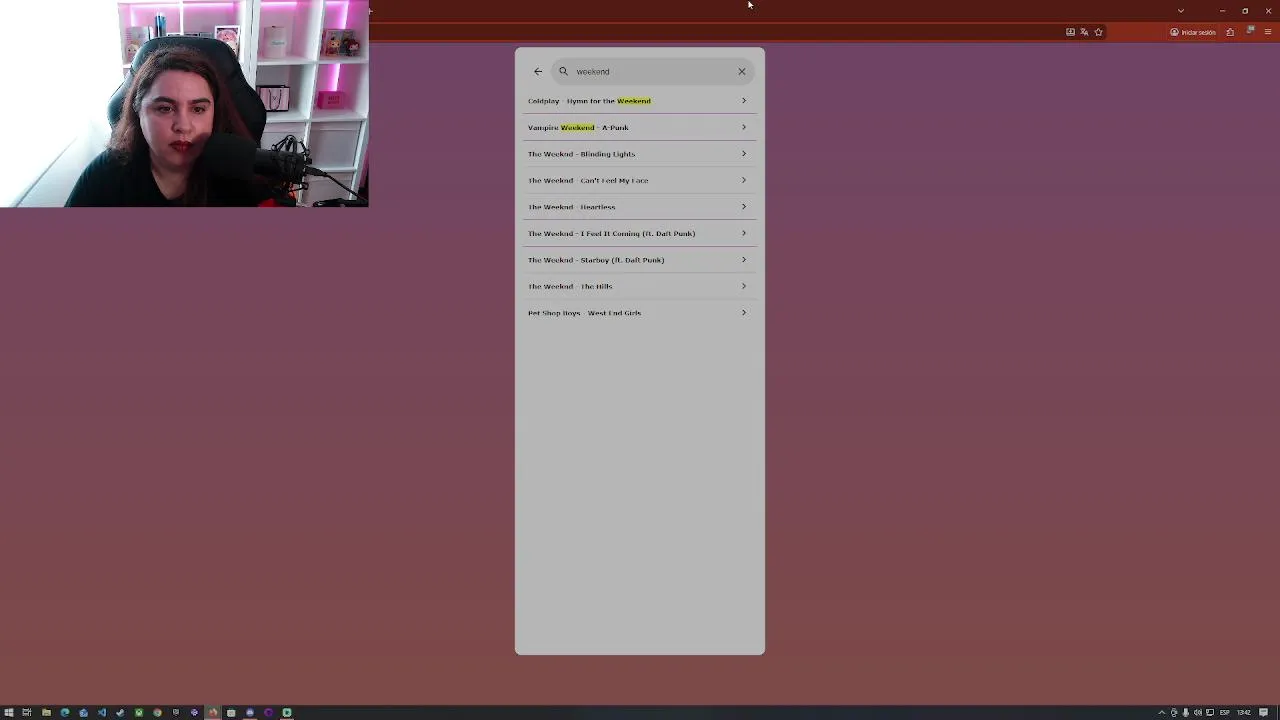Viewport: 1280px width, 720px height.
Task: Select The Weeknd - The Hills
Action: click(x=640, y=286)
